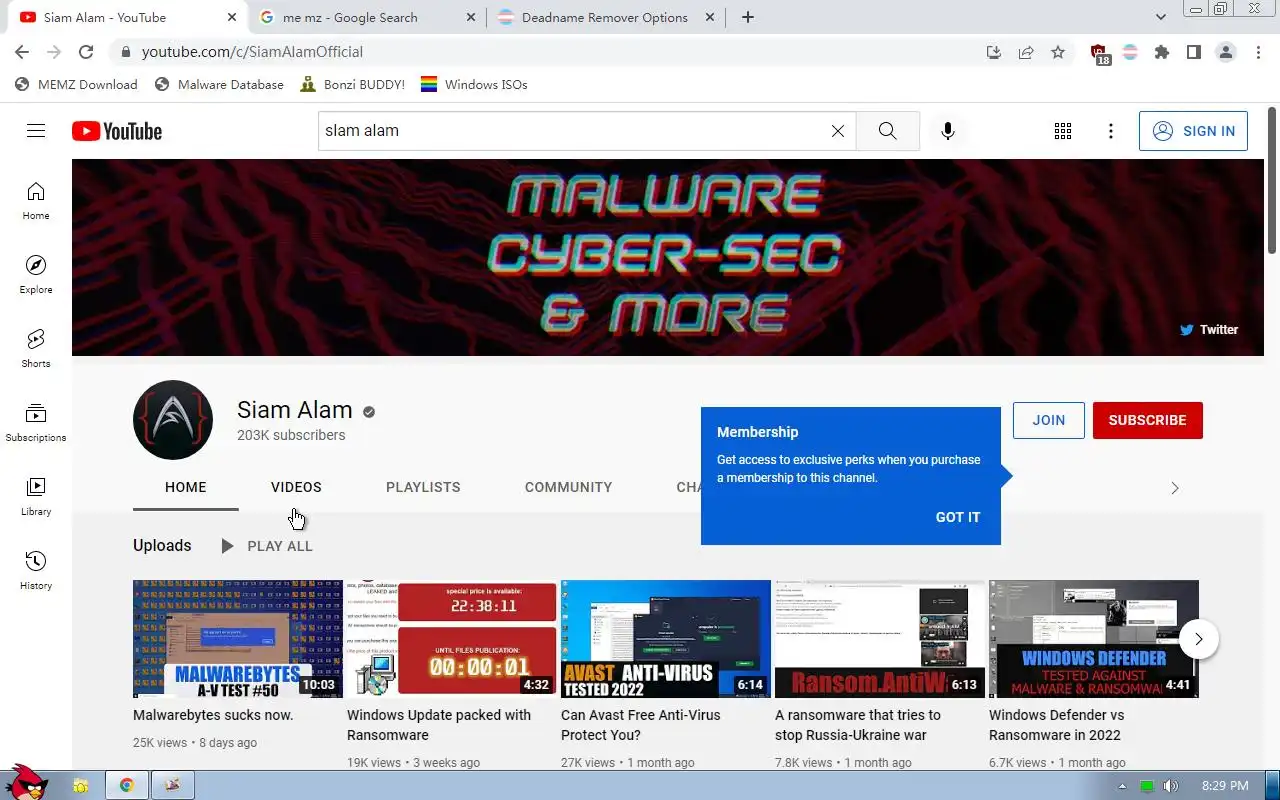
Task: Open Shorts in the sidebar
Action: tap(36, 349)
